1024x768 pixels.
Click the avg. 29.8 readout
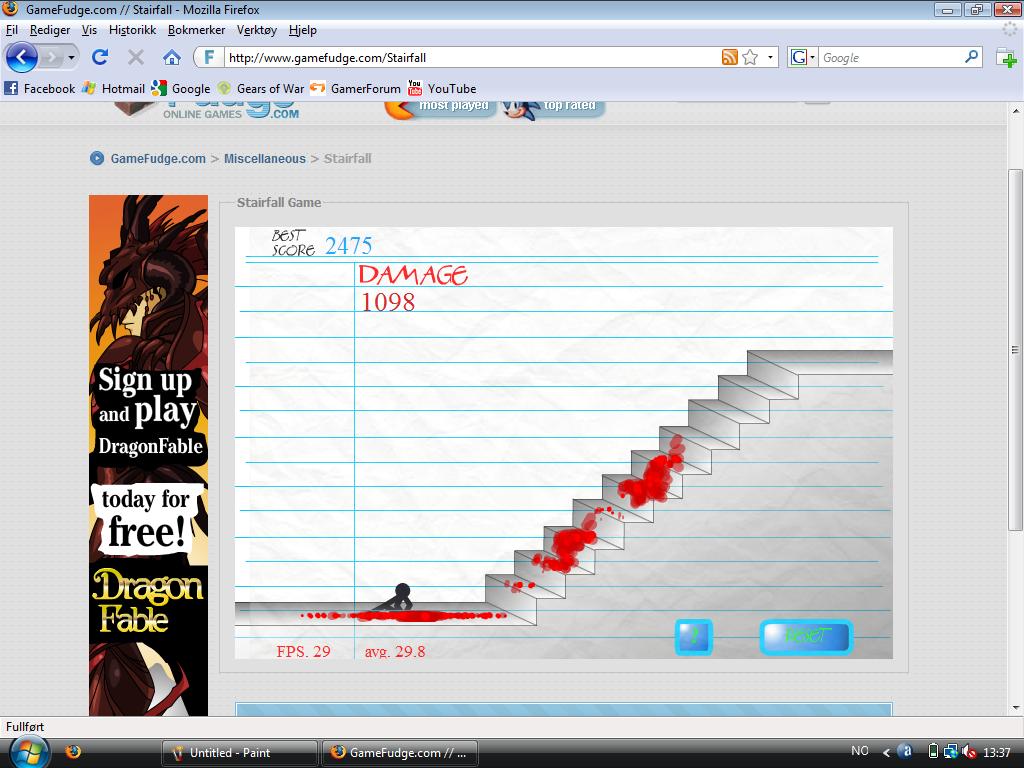click(x=394, y=651)
